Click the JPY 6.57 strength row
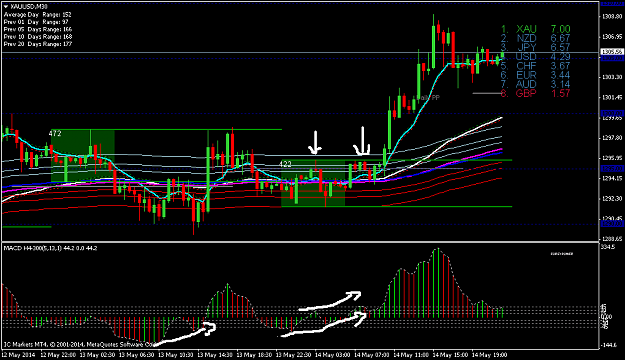The image size is (625, 360). pos(536,47)
